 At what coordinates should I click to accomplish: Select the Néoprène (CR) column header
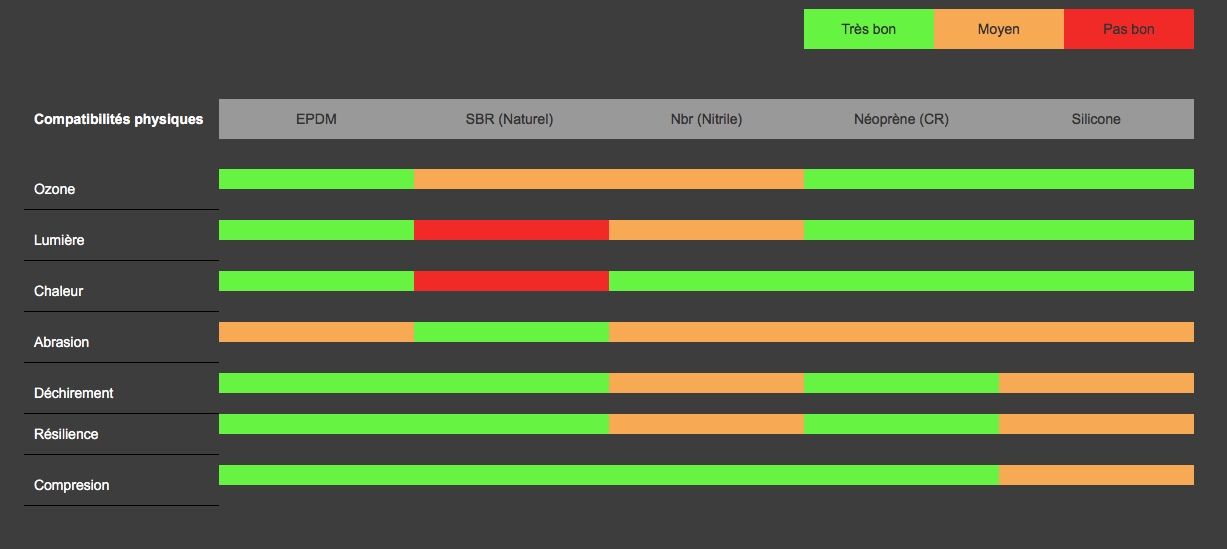click(x=901, y=119)
